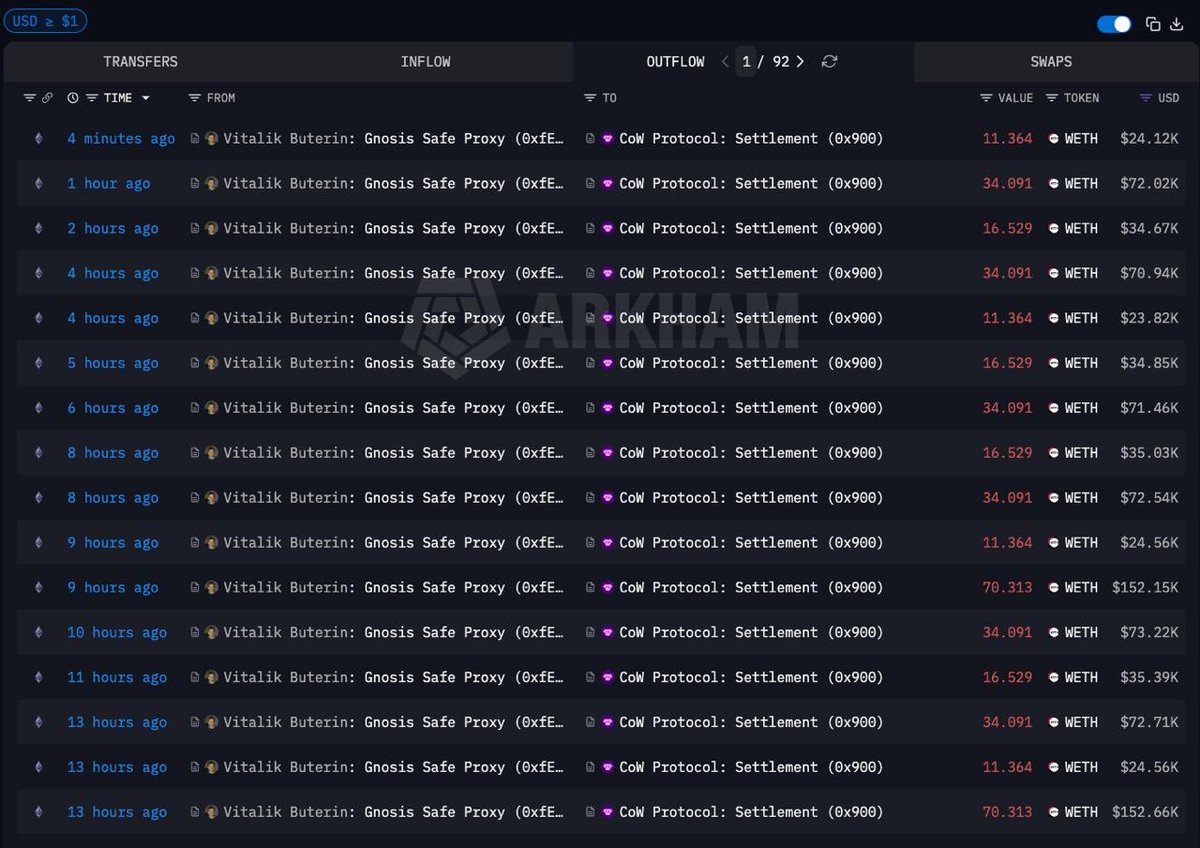Switch to the TRANSFERS tab

(x=141, y=62)
